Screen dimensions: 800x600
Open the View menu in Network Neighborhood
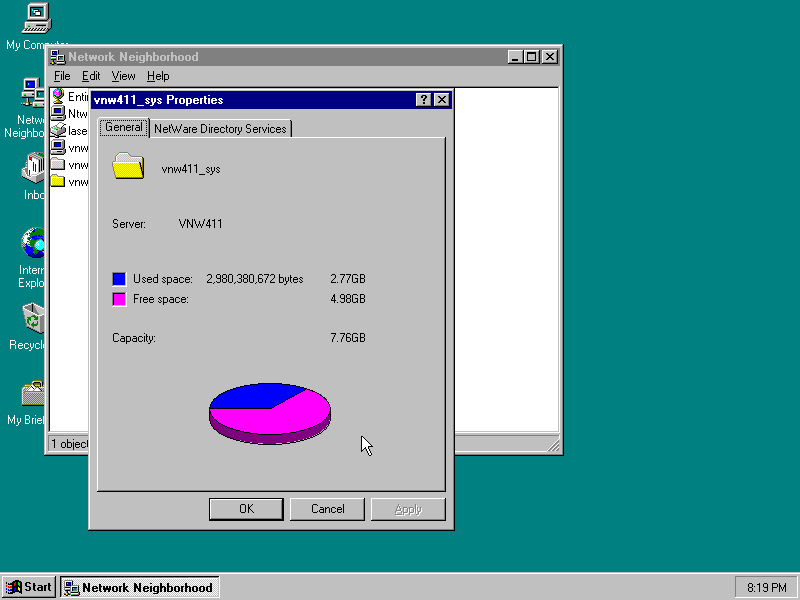[123, 77]
